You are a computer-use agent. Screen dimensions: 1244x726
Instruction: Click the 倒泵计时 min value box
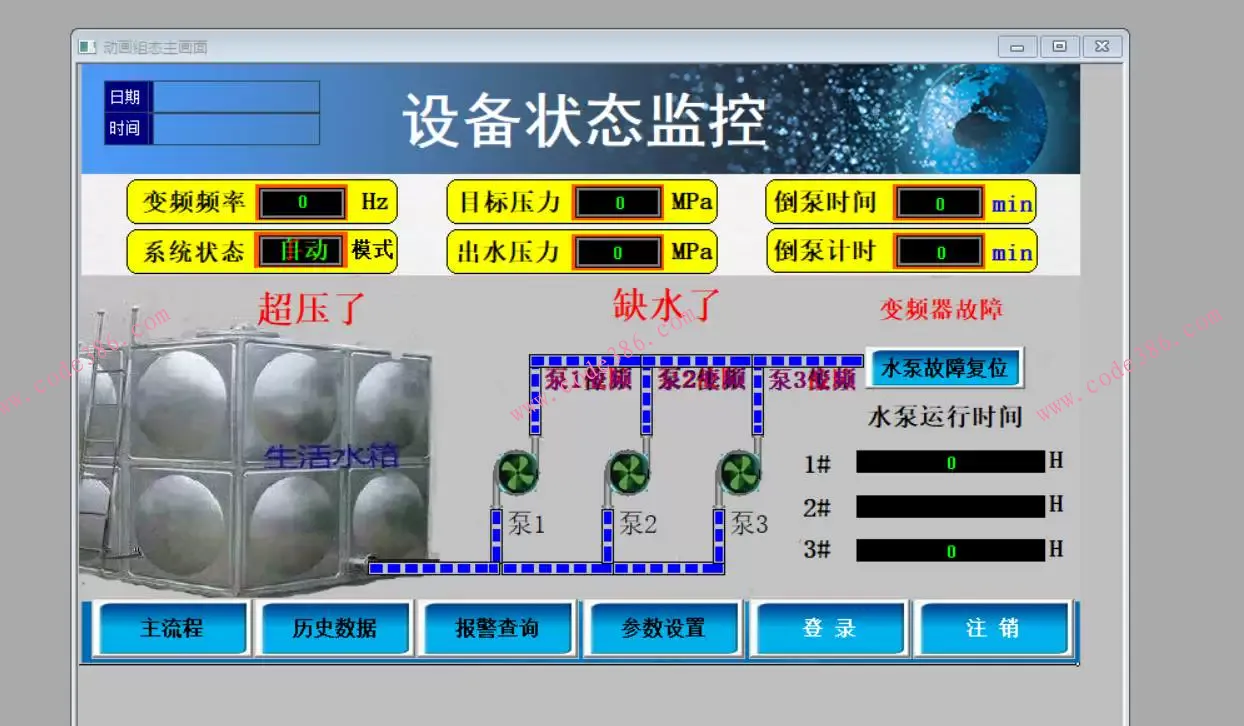(939, 252)
